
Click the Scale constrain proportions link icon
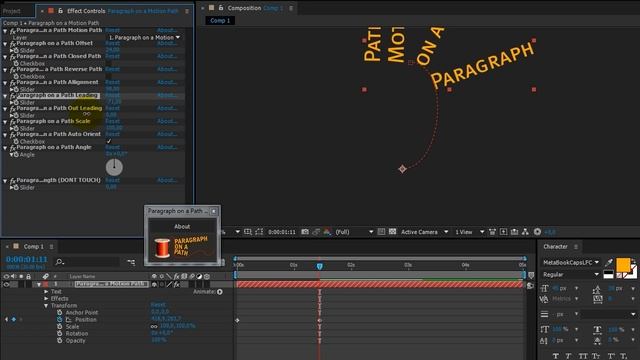(154, 327)
